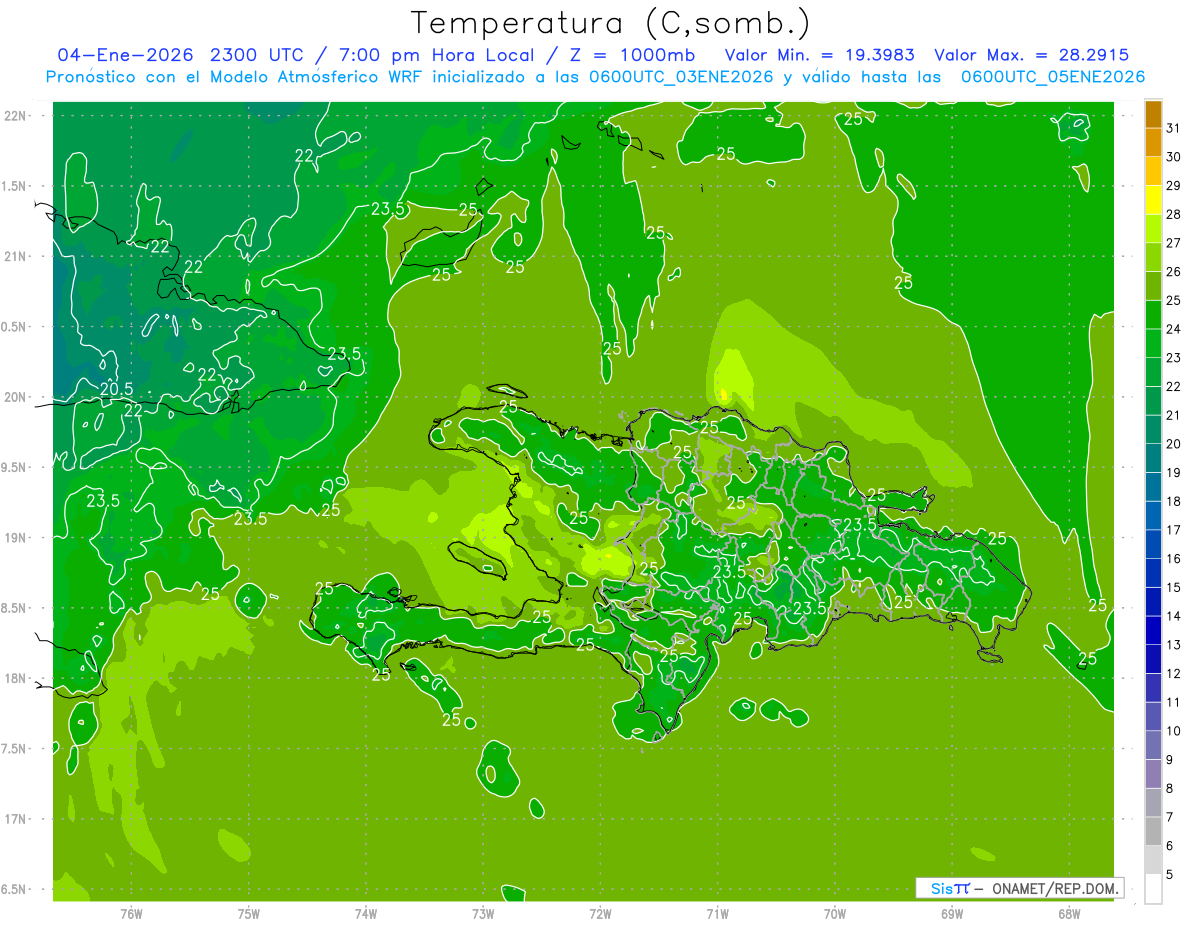Click the colorbar scale label '19'
Viewport: 1200px width, 927px height.
(x=1174, y=473)
